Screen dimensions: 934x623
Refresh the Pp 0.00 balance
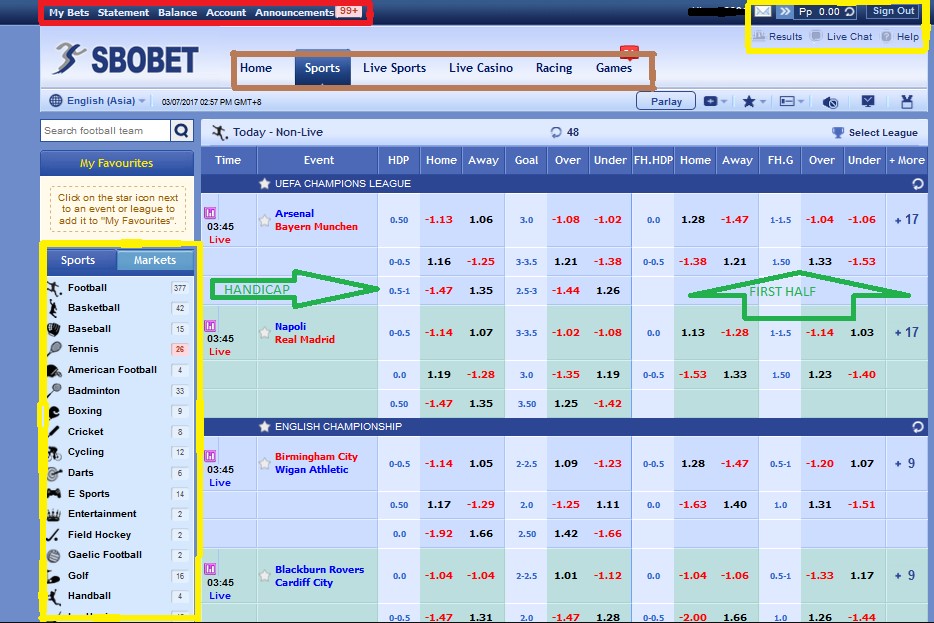coord(850,11)
